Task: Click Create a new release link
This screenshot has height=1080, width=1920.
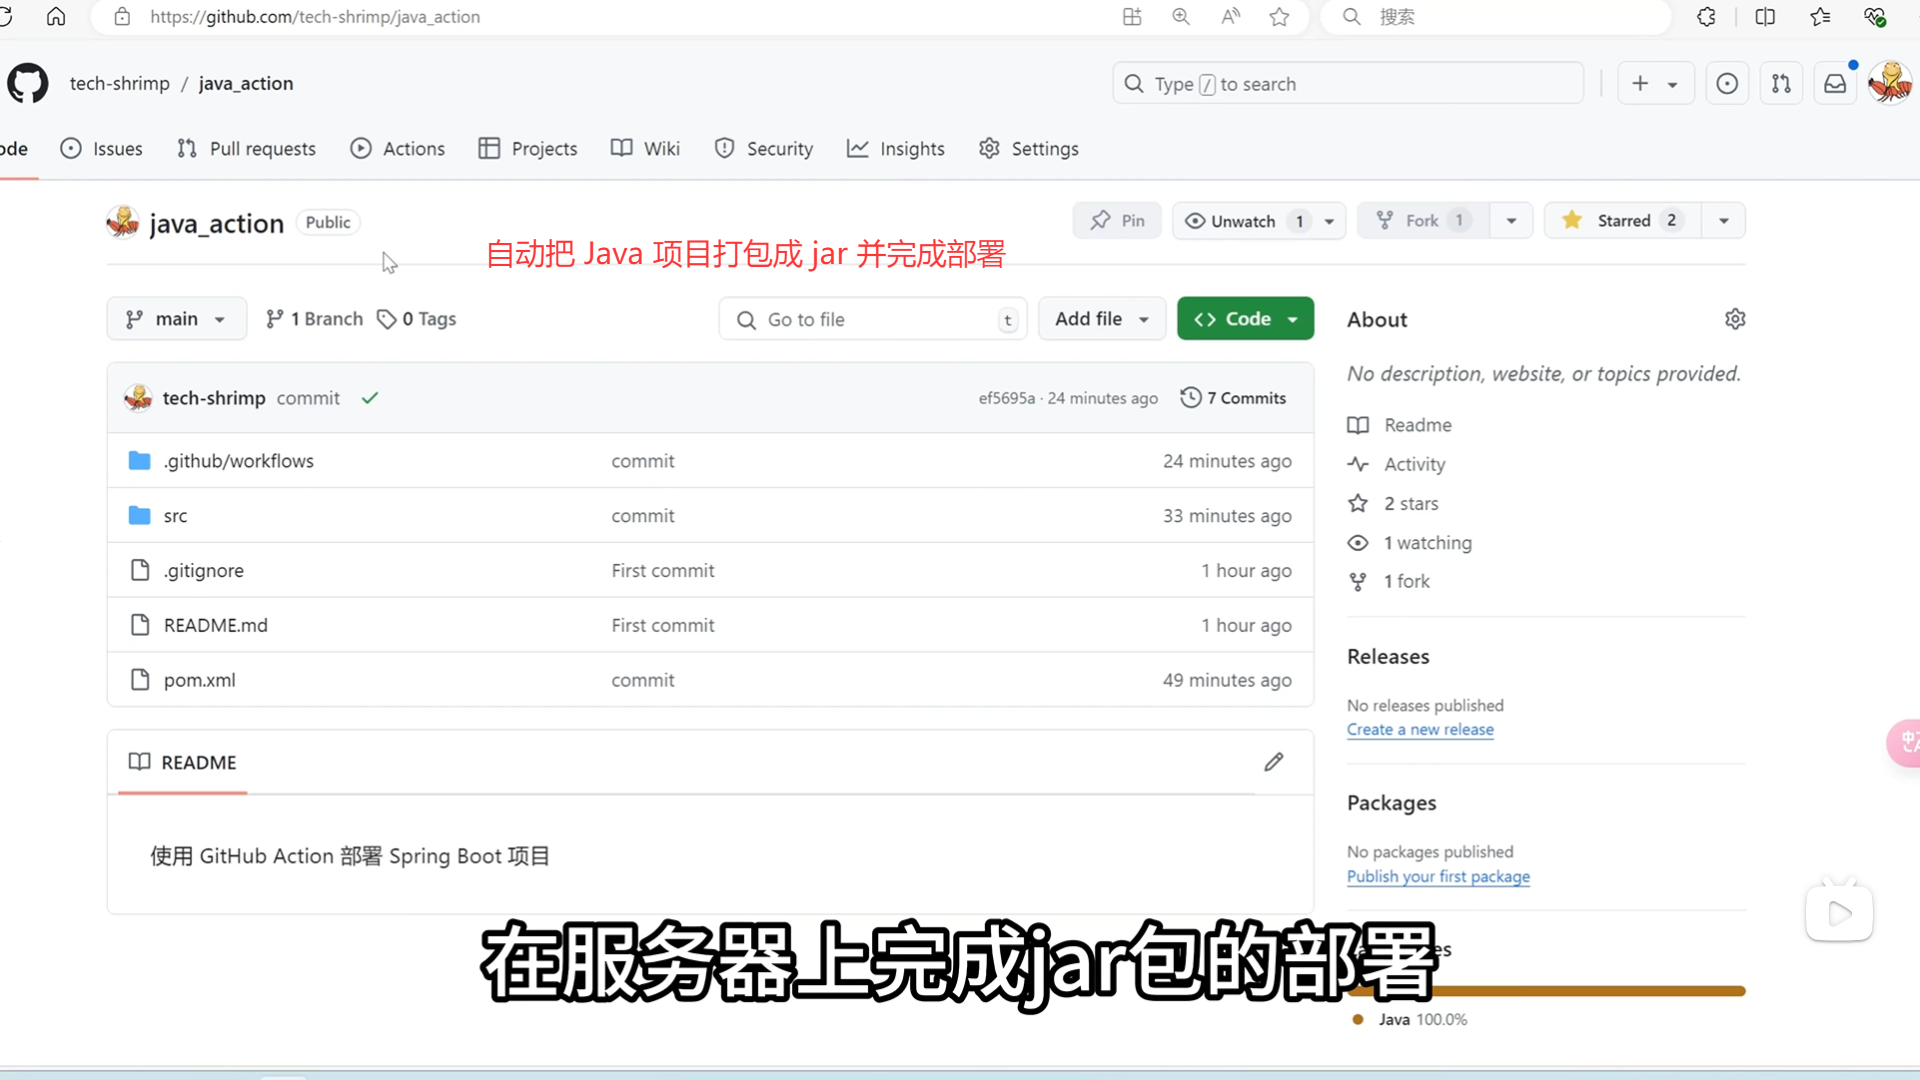Action: [1420, 730]
